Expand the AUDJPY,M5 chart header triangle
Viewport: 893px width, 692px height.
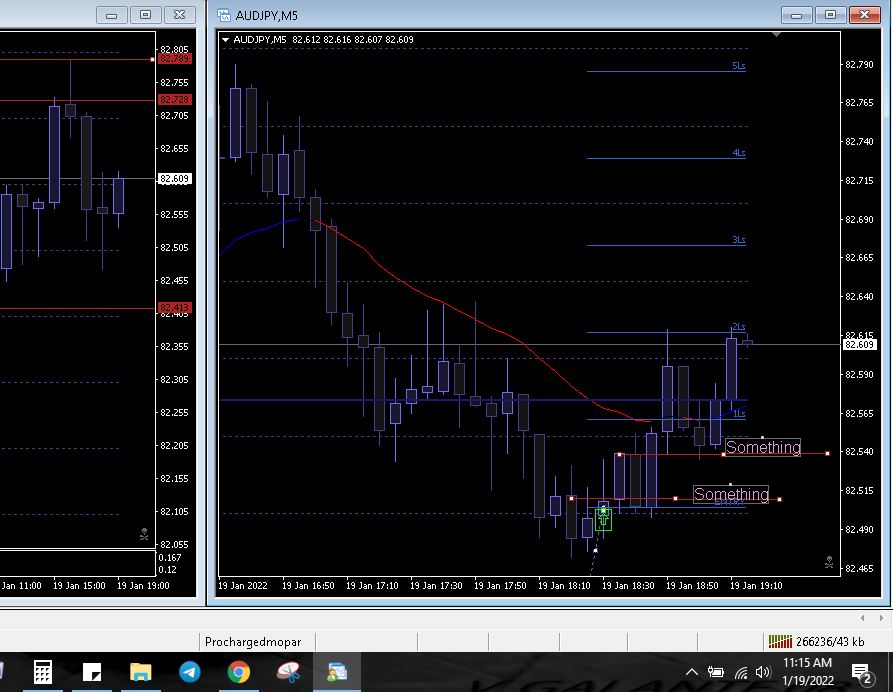226,40
